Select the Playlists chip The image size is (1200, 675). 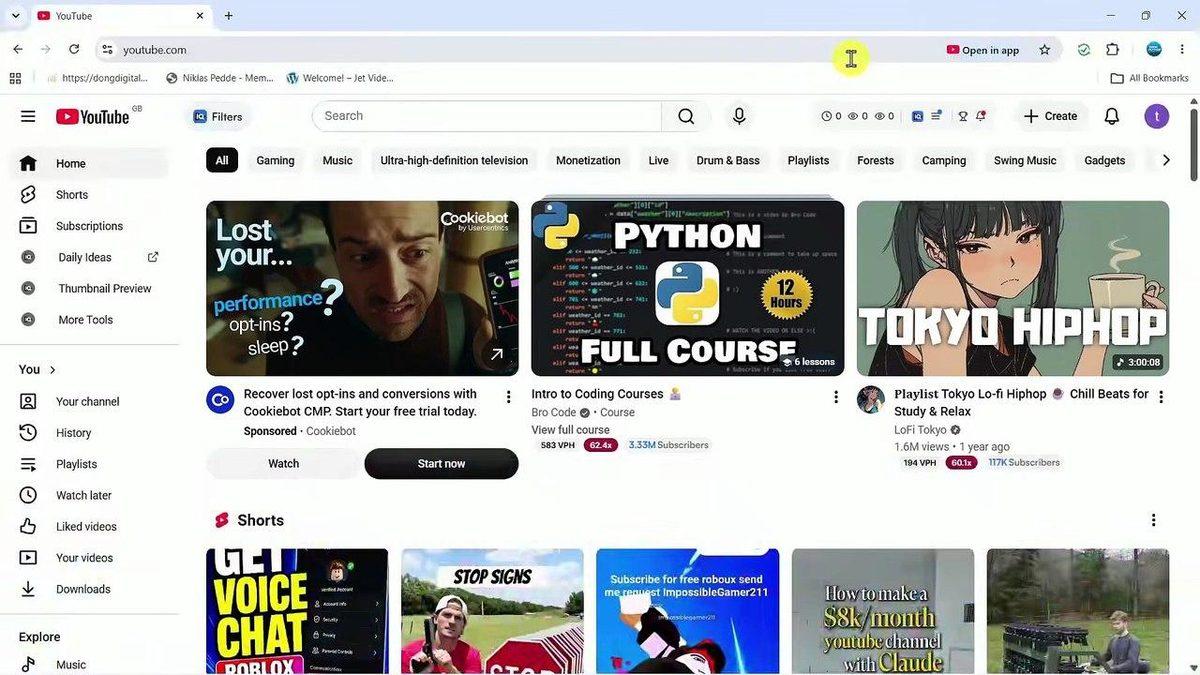pyautogui.click(x=808, y=160)
